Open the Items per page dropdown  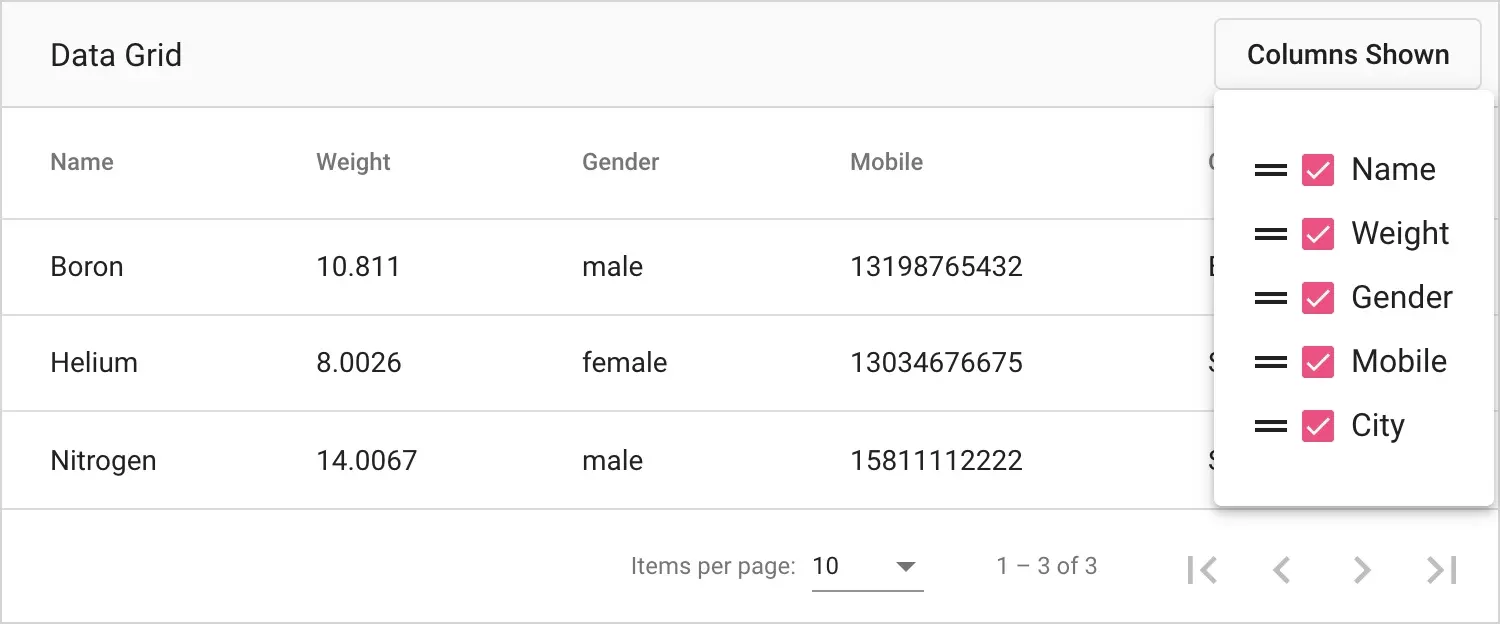[x=866, y=567]
